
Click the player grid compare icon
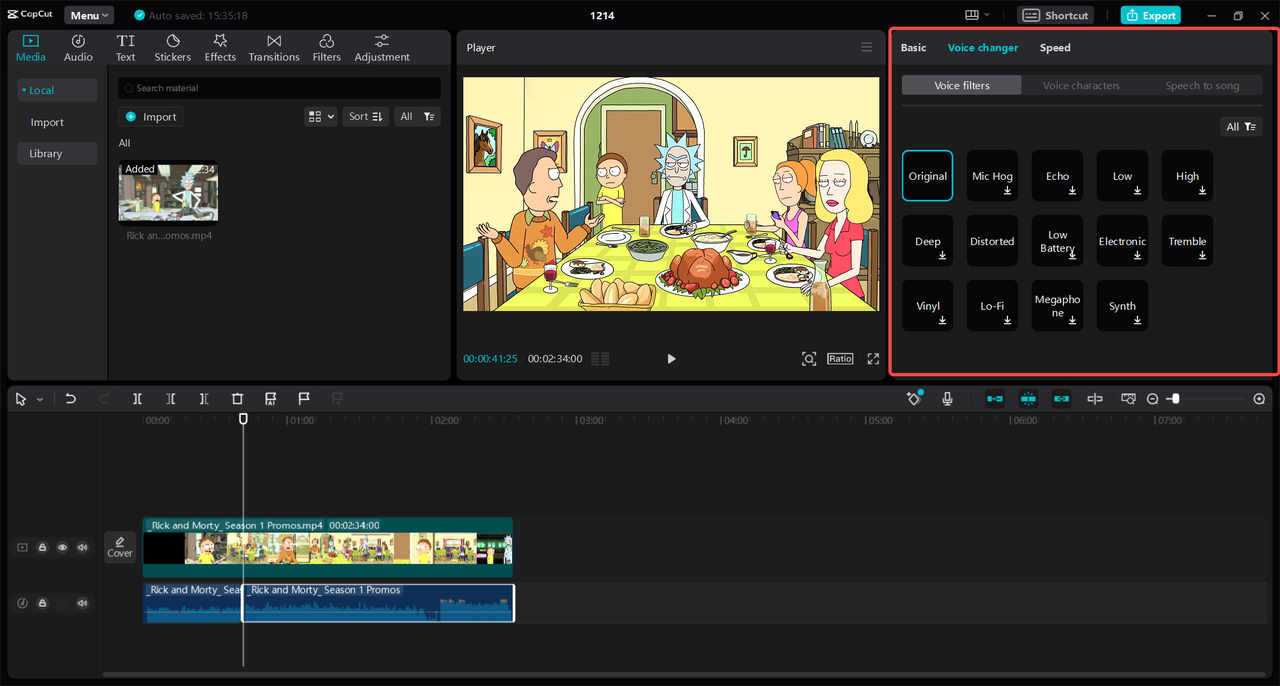click(x=600, y=359)
